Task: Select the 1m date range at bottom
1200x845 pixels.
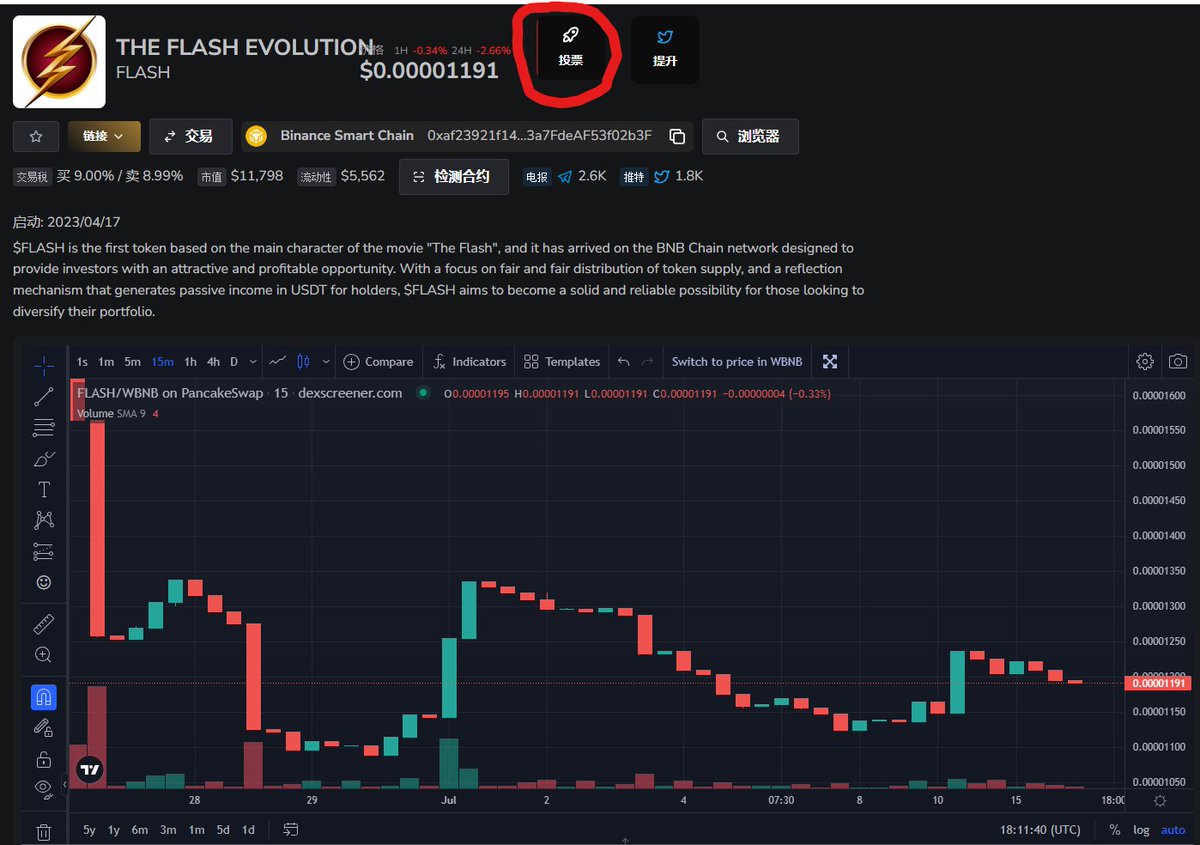Action: click(197, 830)
